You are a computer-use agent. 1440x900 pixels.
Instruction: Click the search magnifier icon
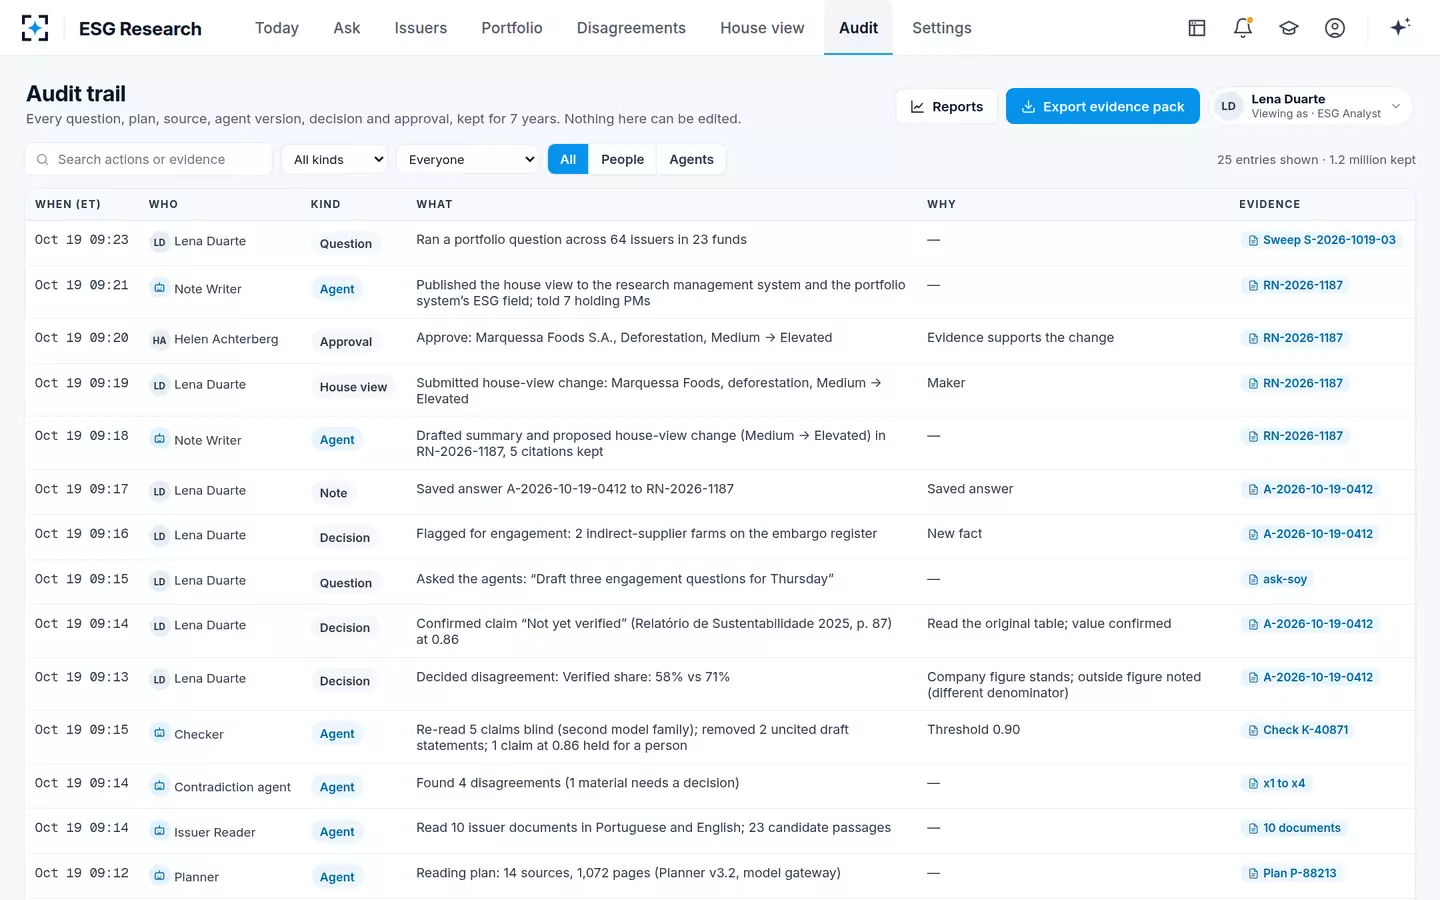tap(42, 160)
